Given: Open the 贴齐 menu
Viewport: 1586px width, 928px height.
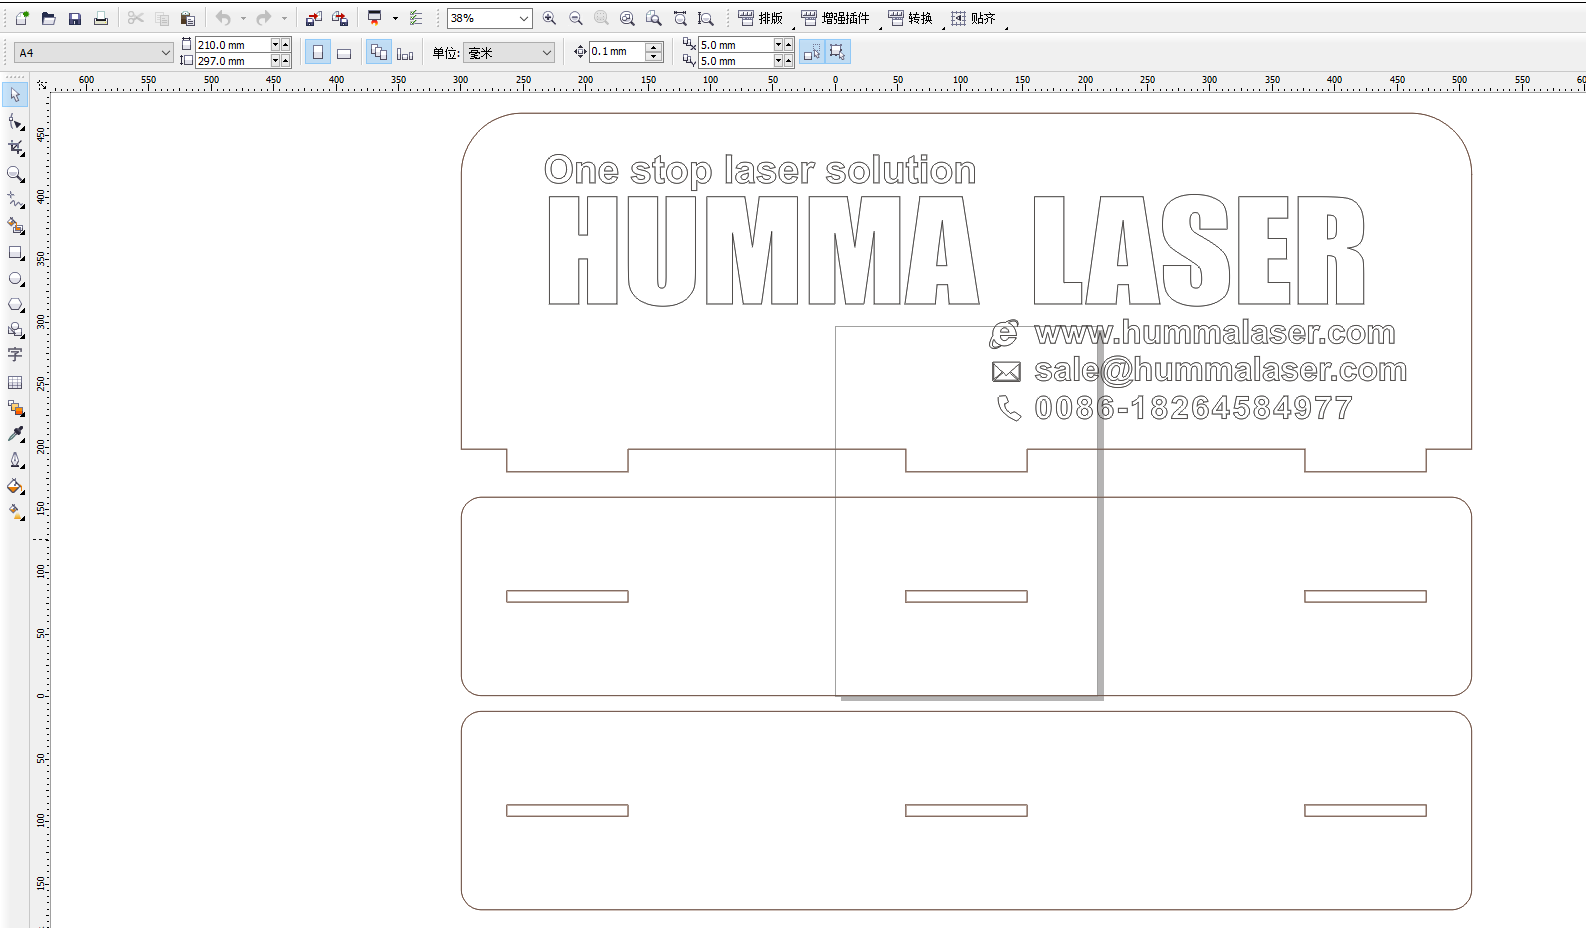Looking at the screenshot, I should click(974, 18).
